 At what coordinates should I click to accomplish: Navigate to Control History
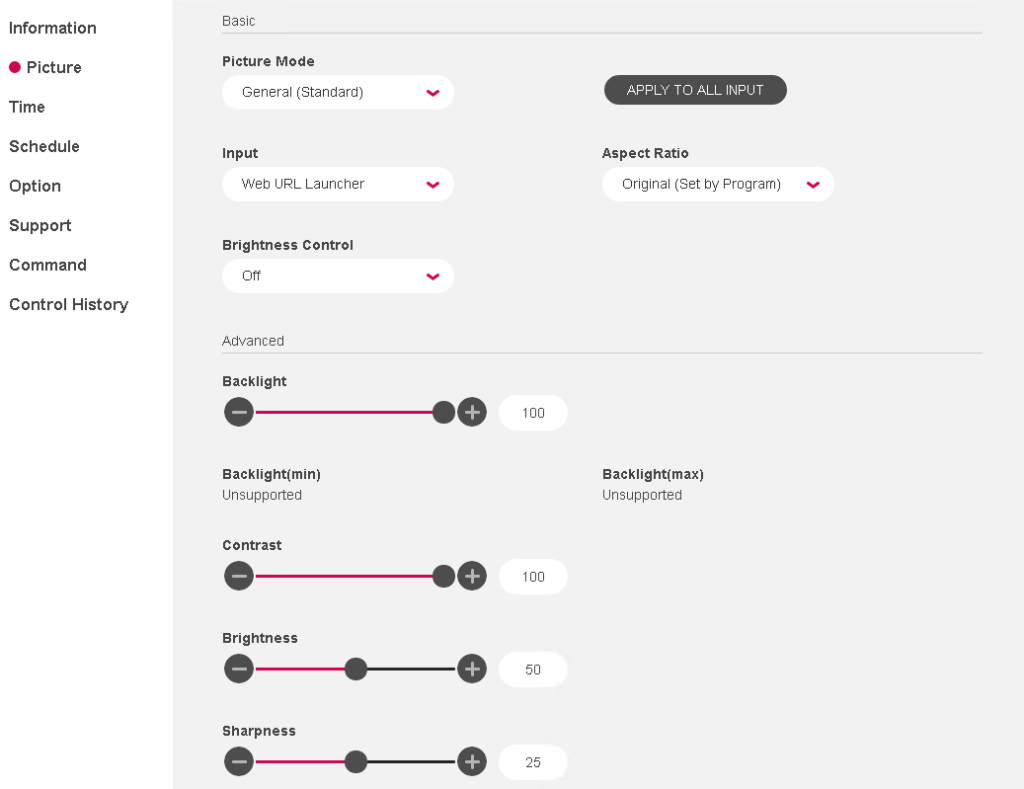(x=68, y=304)
